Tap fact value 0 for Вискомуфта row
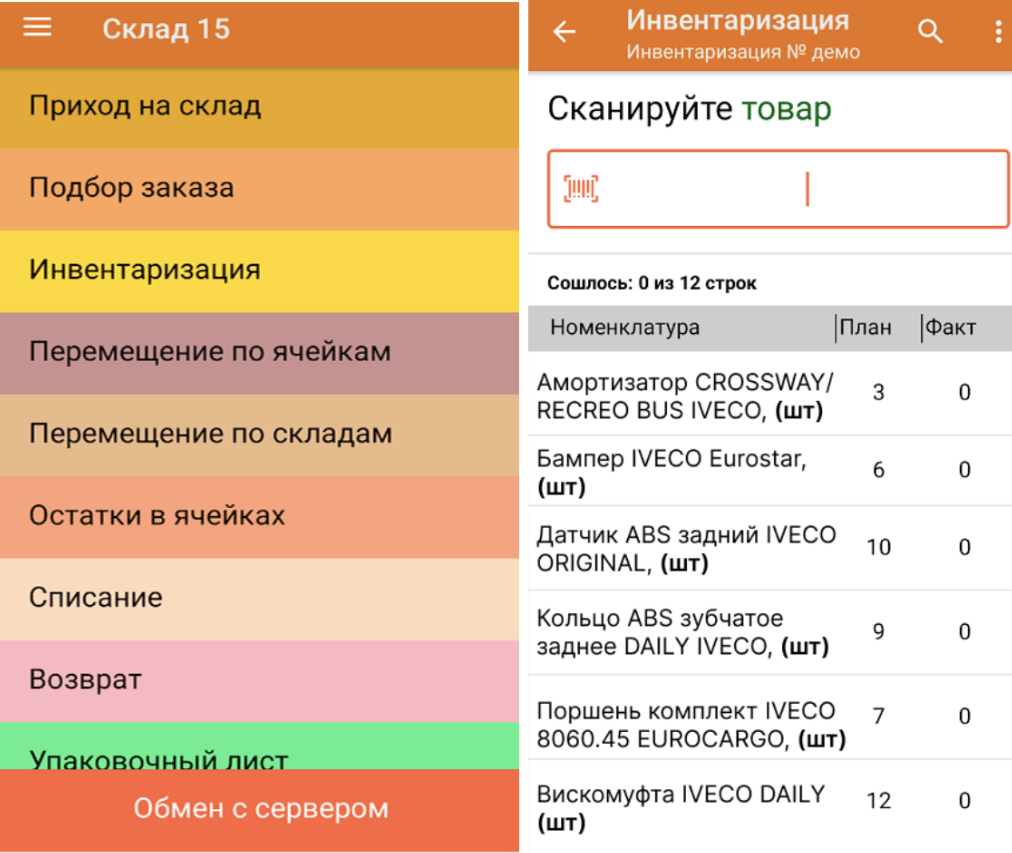 (x=964, y=801)
